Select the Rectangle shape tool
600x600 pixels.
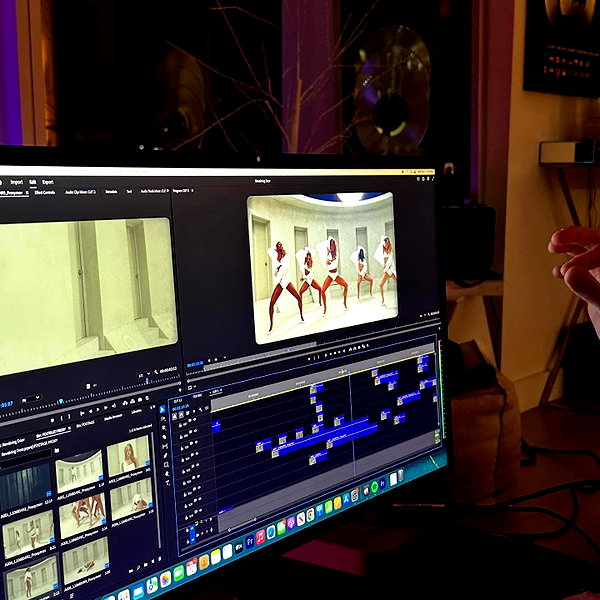(x=166, y=465)
